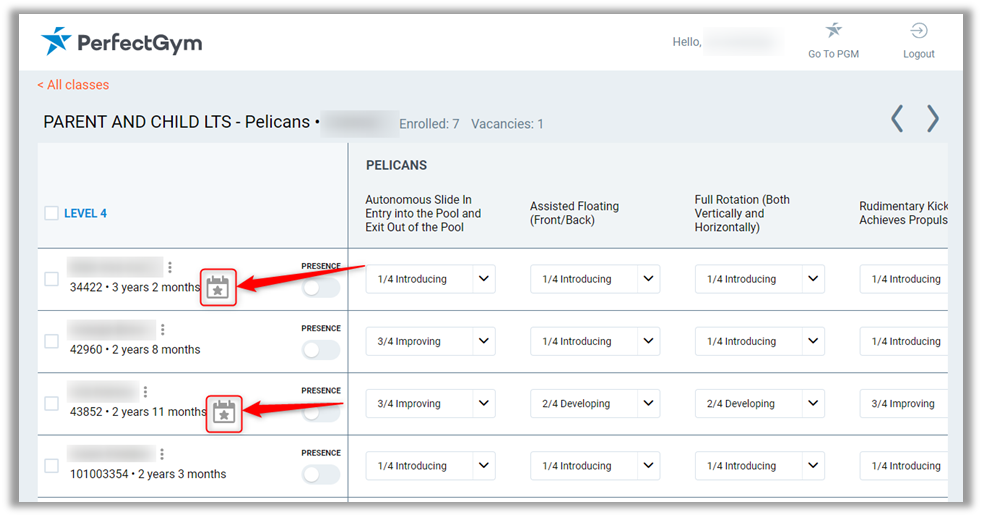Click the Assisted Floating column header
The height and width of the screenshot is (517, 983).
point(574,213)
